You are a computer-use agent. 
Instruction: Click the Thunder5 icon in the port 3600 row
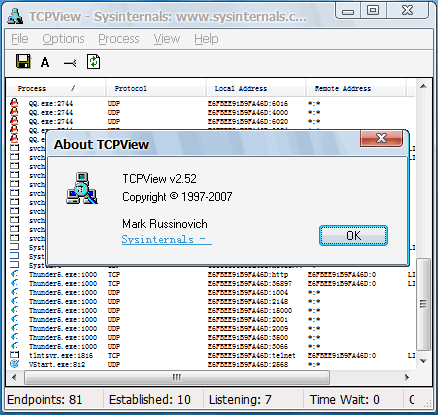15,337
